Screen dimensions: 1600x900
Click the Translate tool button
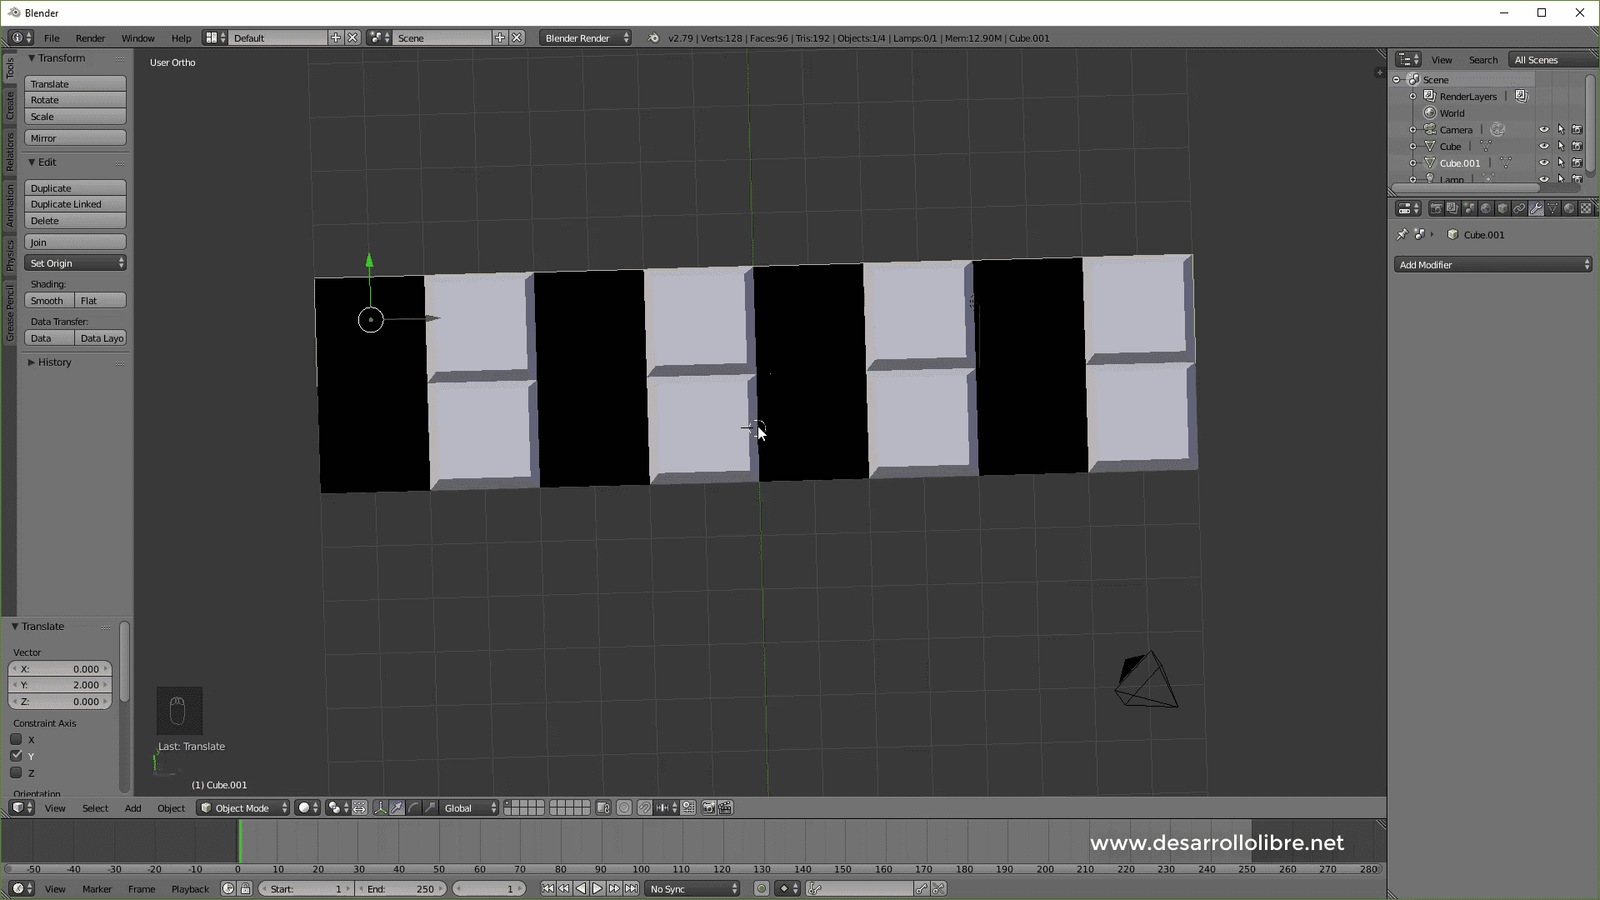(75, 84)
